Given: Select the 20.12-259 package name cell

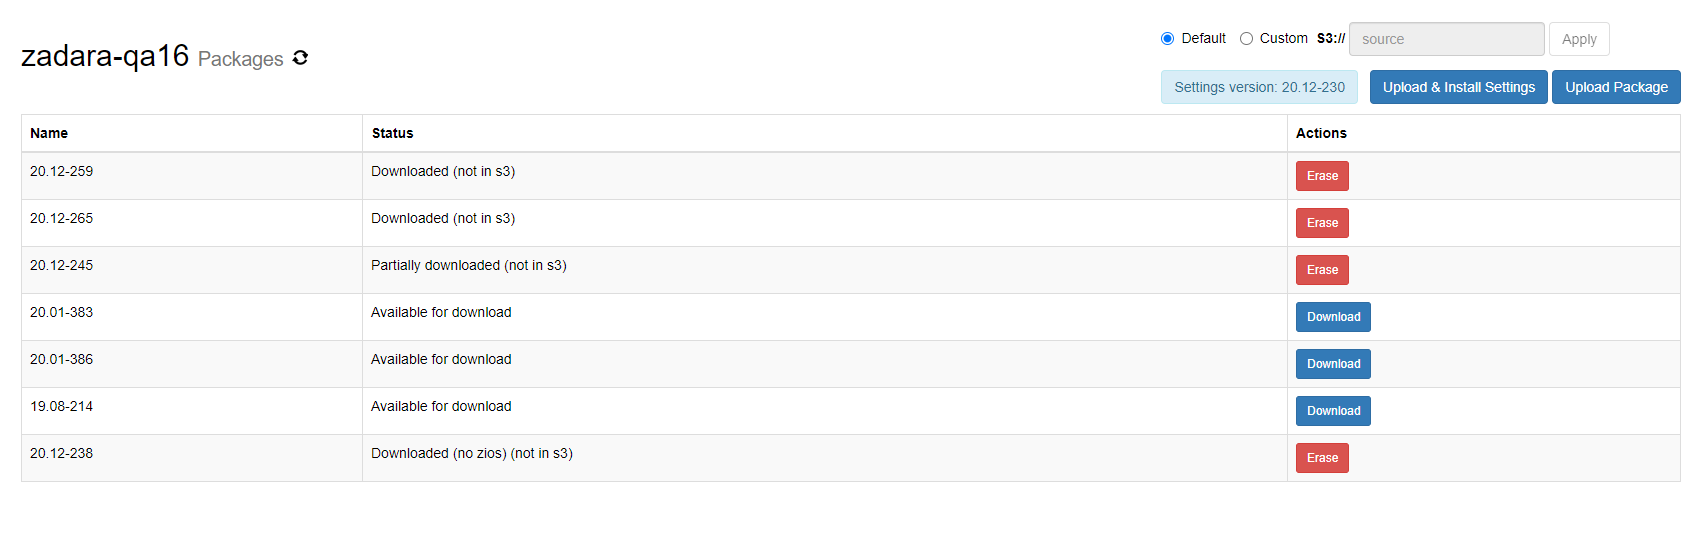Looking at the screenshot, I should click(x=192, y=176).
